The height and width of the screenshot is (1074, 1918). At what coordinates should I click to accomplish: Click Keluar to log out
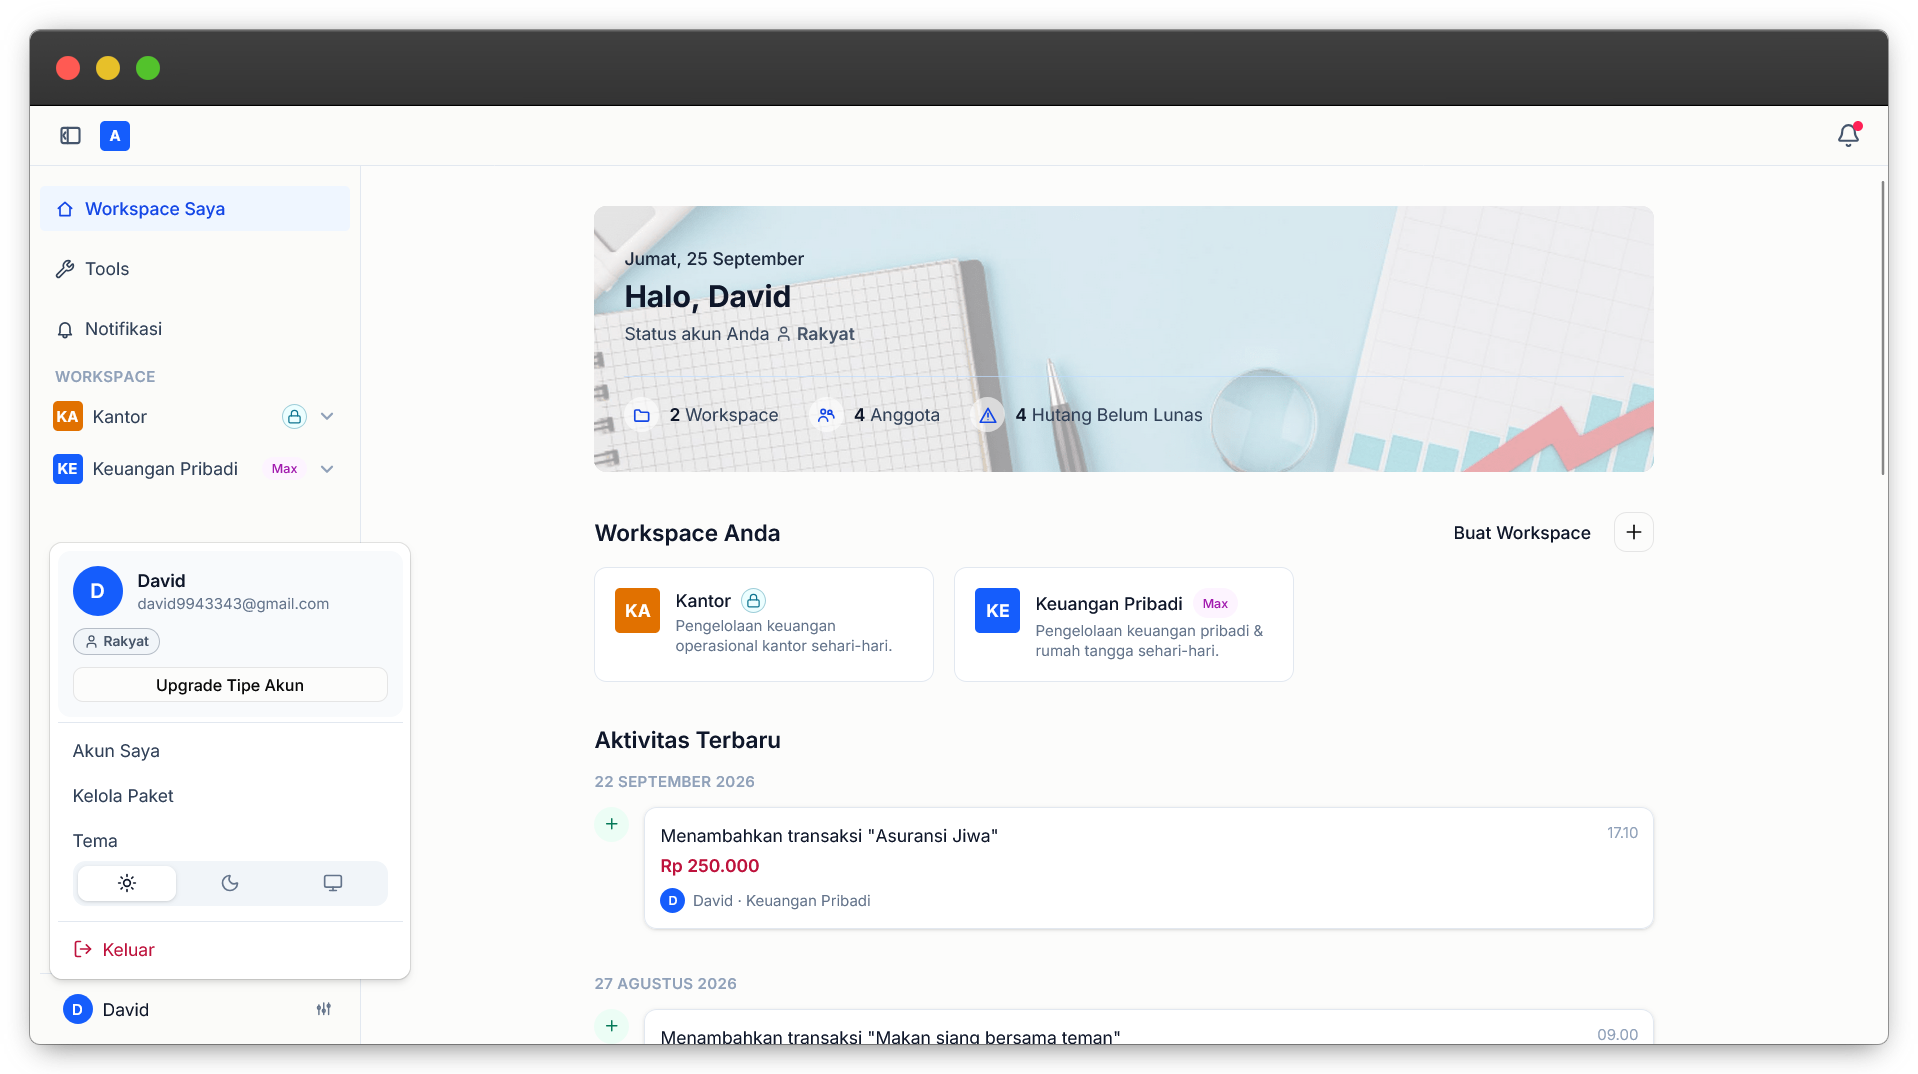(230, 950)
